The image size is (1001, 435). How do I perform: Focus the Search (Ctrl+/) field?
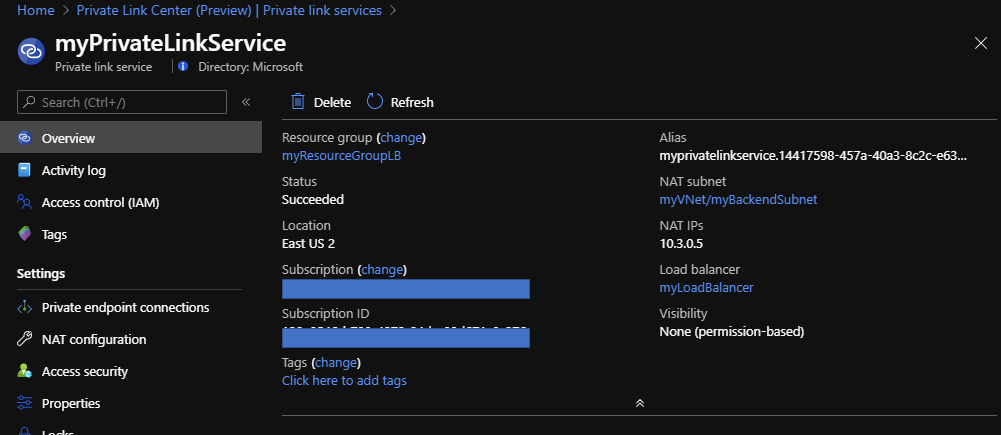pyautogui.click(x=122, y=102)
